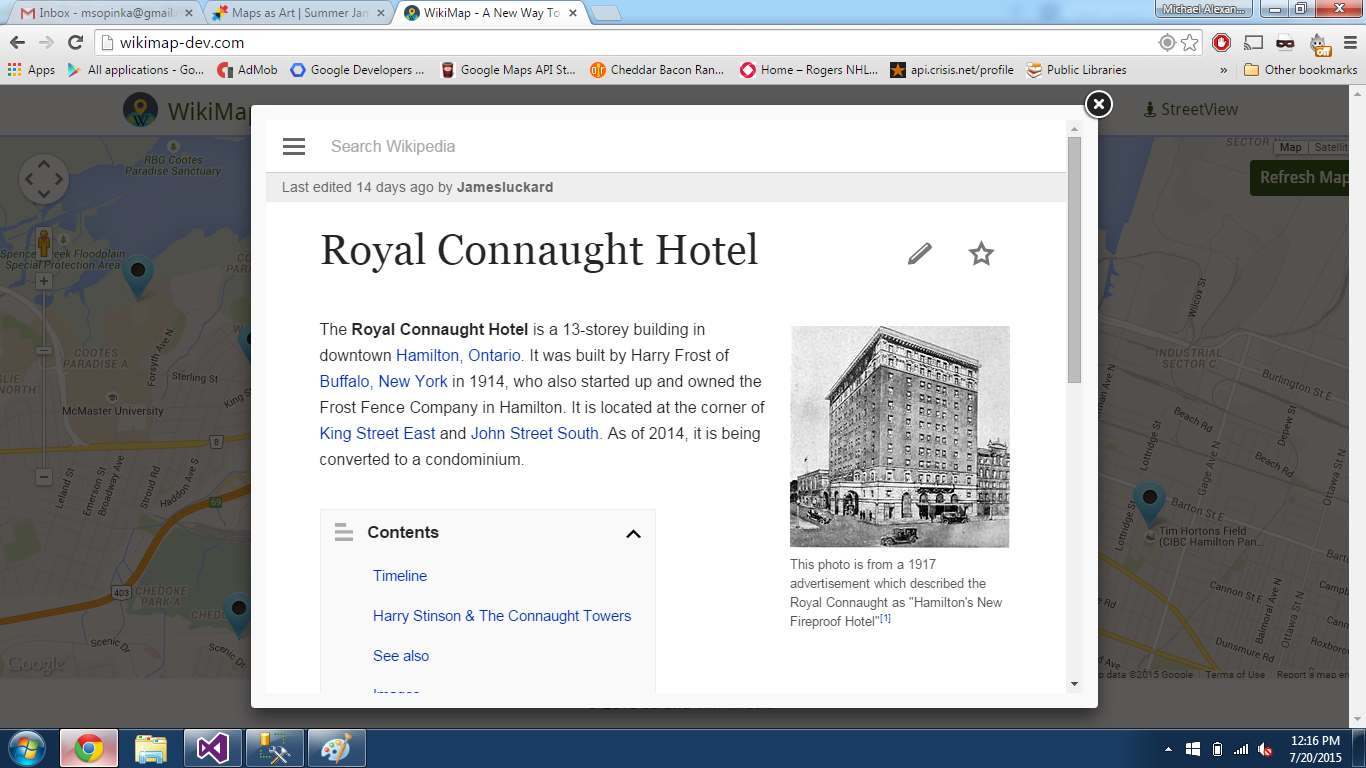Click the browser back button

point(17,42)
